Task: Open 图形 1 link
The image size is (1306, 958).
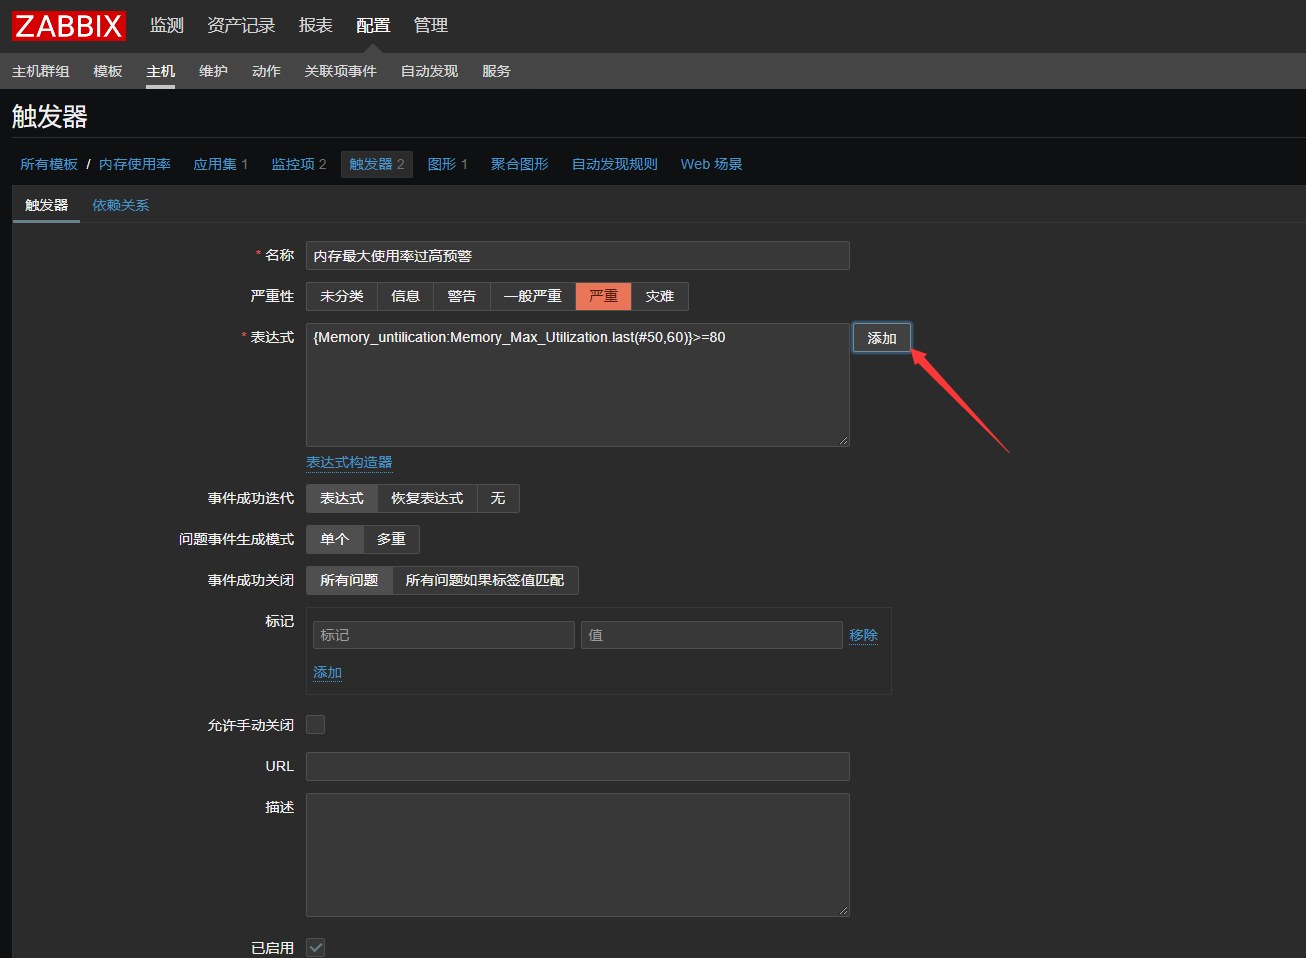Action: point(447,164)
